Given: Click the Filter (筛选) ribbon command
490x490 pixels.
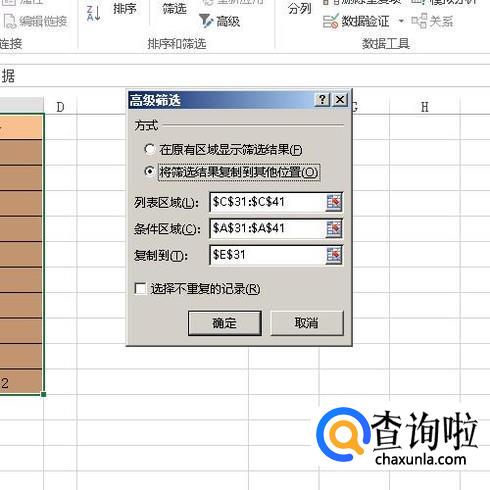Looking at the screenshot, I should click(174, 9).
